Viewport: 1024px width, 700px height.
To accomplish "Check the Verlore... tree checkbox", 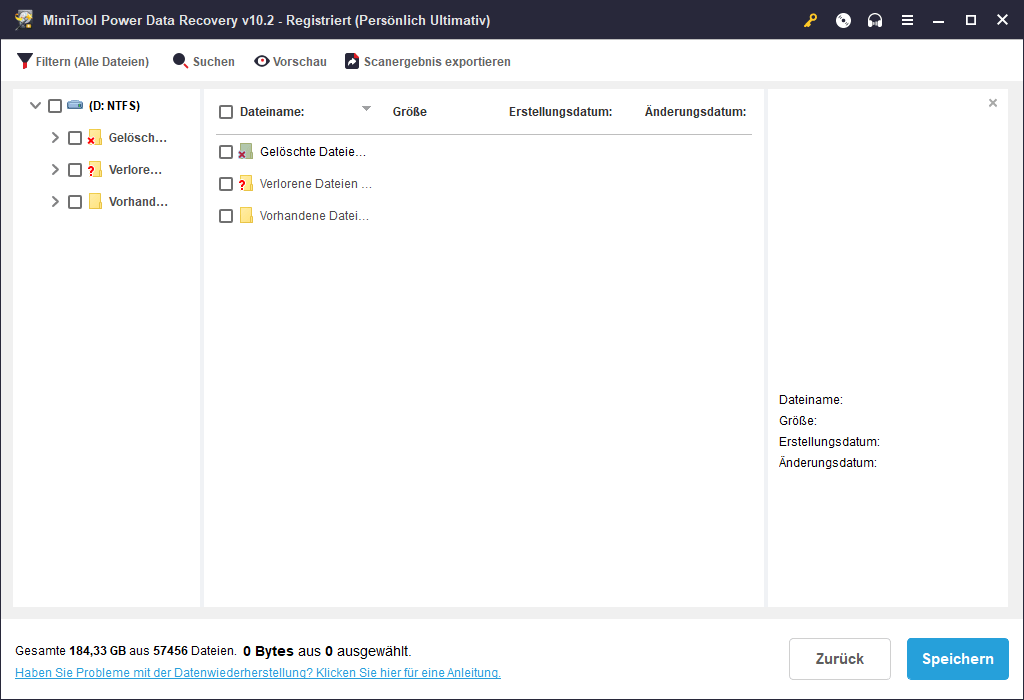I will [75, 170].
